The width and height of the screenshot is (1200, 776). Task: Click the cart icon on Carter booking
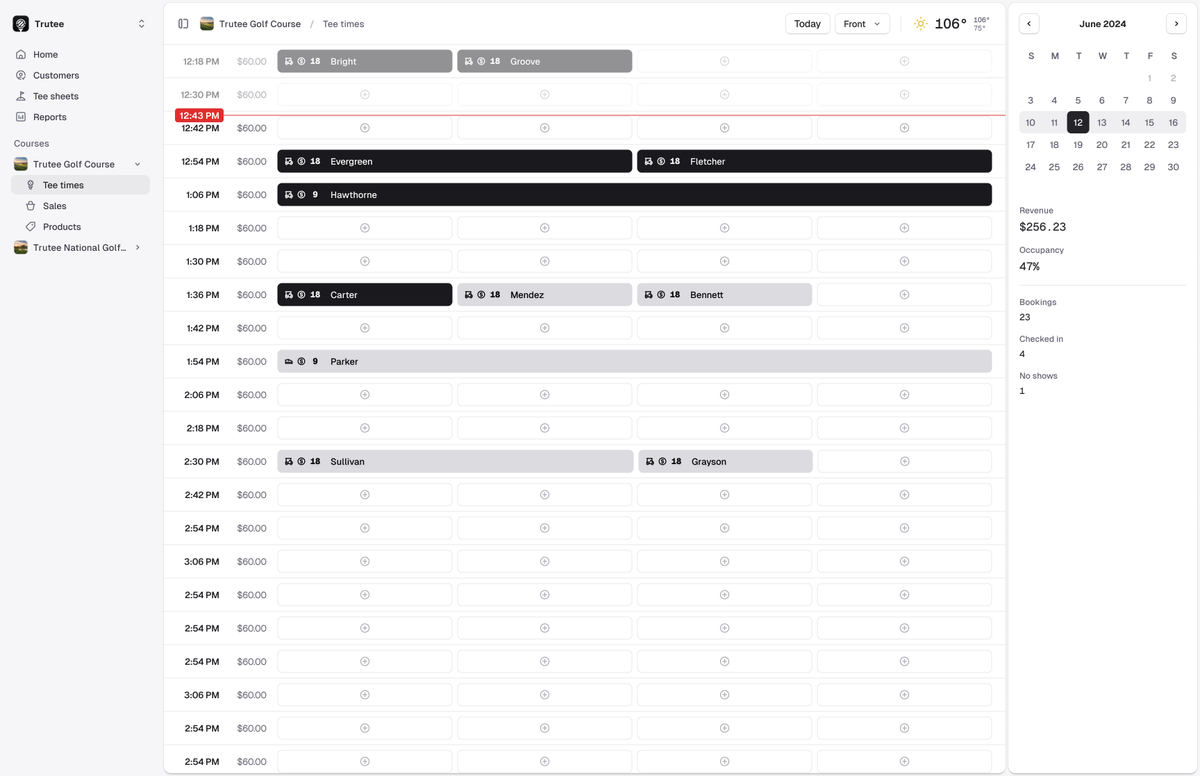289,295
